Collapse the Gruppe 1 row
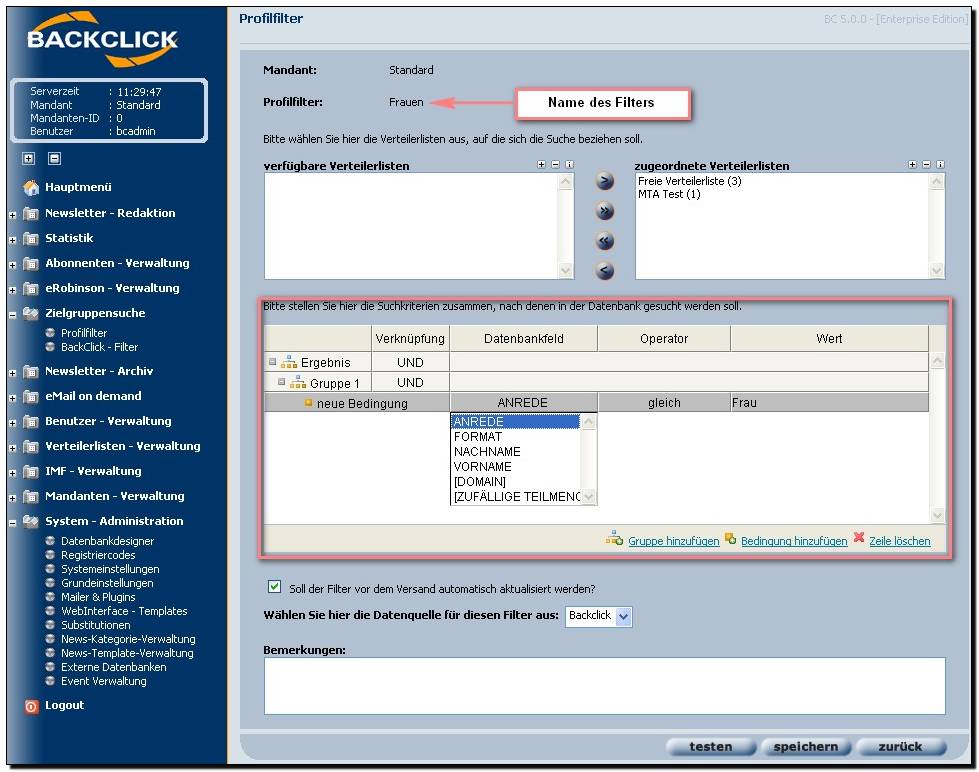979x772 pixels. [281, 382]
